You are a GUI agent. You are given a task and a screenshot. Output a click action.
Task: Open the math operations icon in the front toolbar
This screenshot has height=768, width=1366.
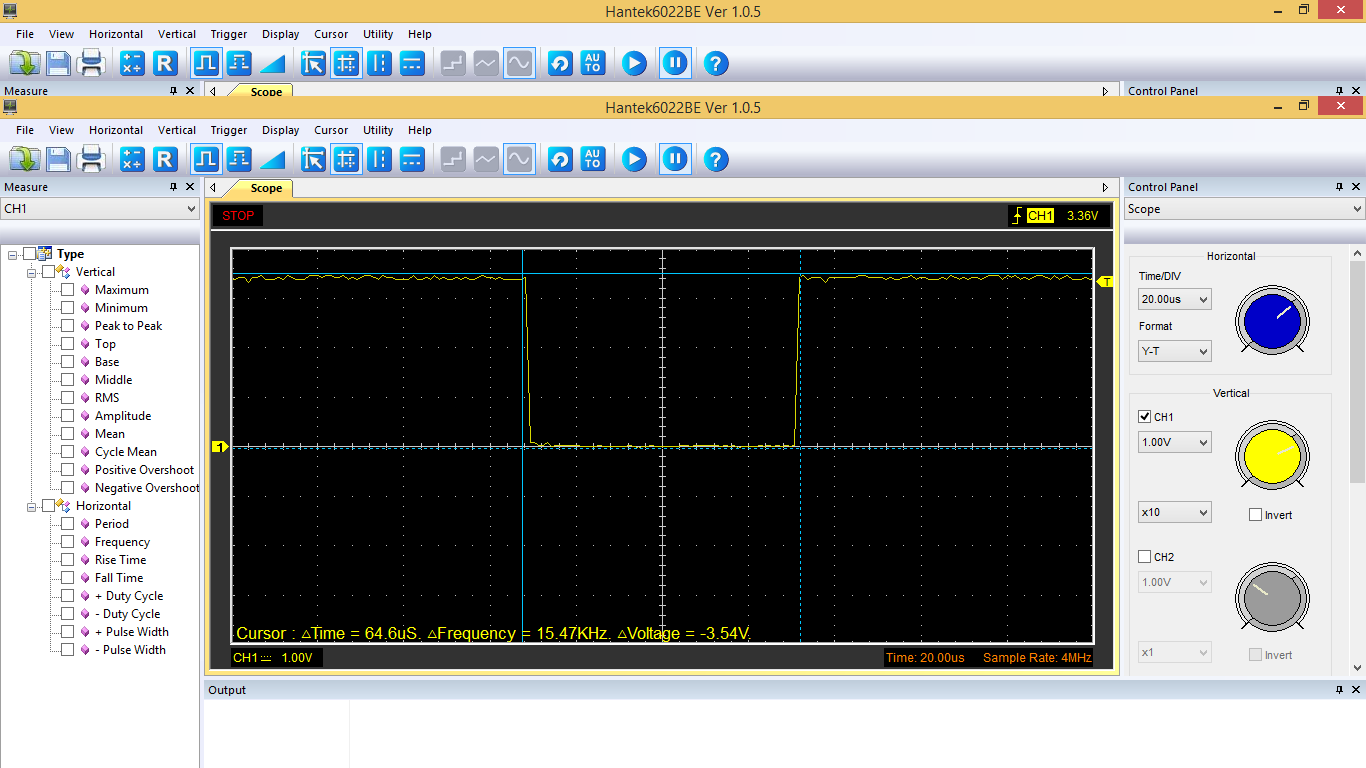(x=132, y=159)
